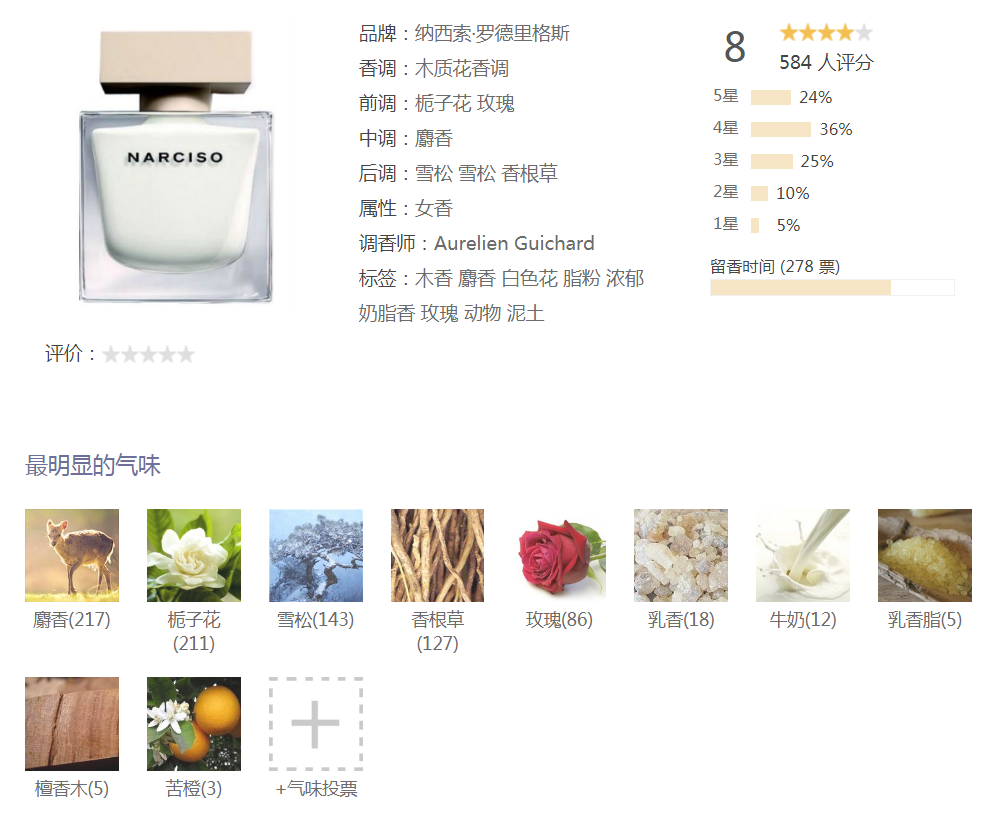
Task: Click the 牛奶 milk splash image
Action: click(803, 555)
